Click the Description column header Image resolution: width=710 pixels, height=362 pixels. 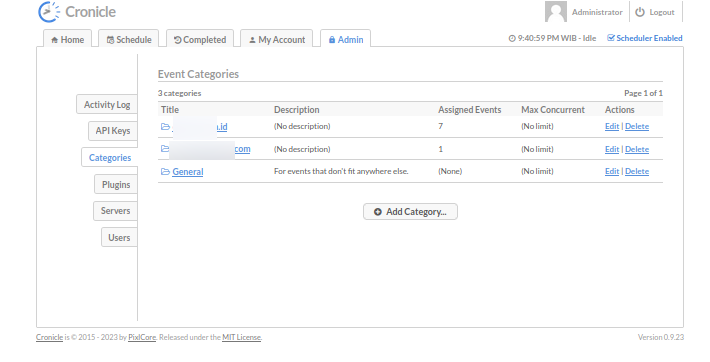[297, 110]
